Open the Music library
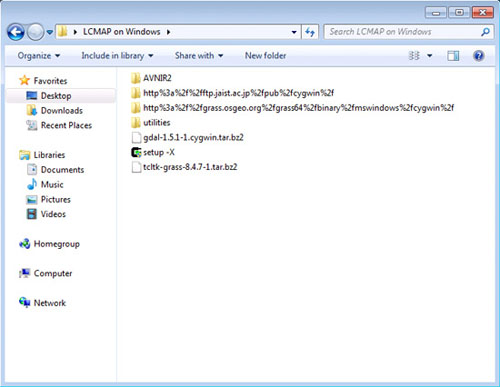 click(x=52, y=184)
